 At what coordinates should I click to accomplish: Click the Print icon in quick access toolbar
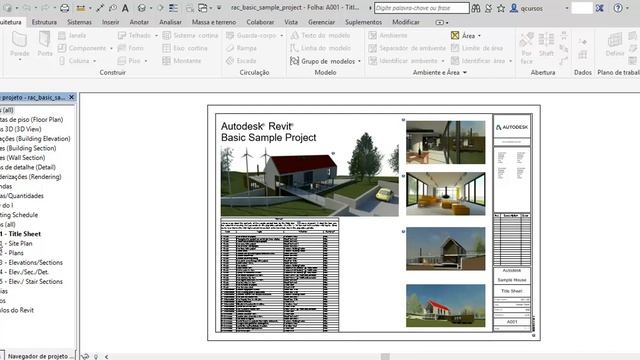(64, 8)
